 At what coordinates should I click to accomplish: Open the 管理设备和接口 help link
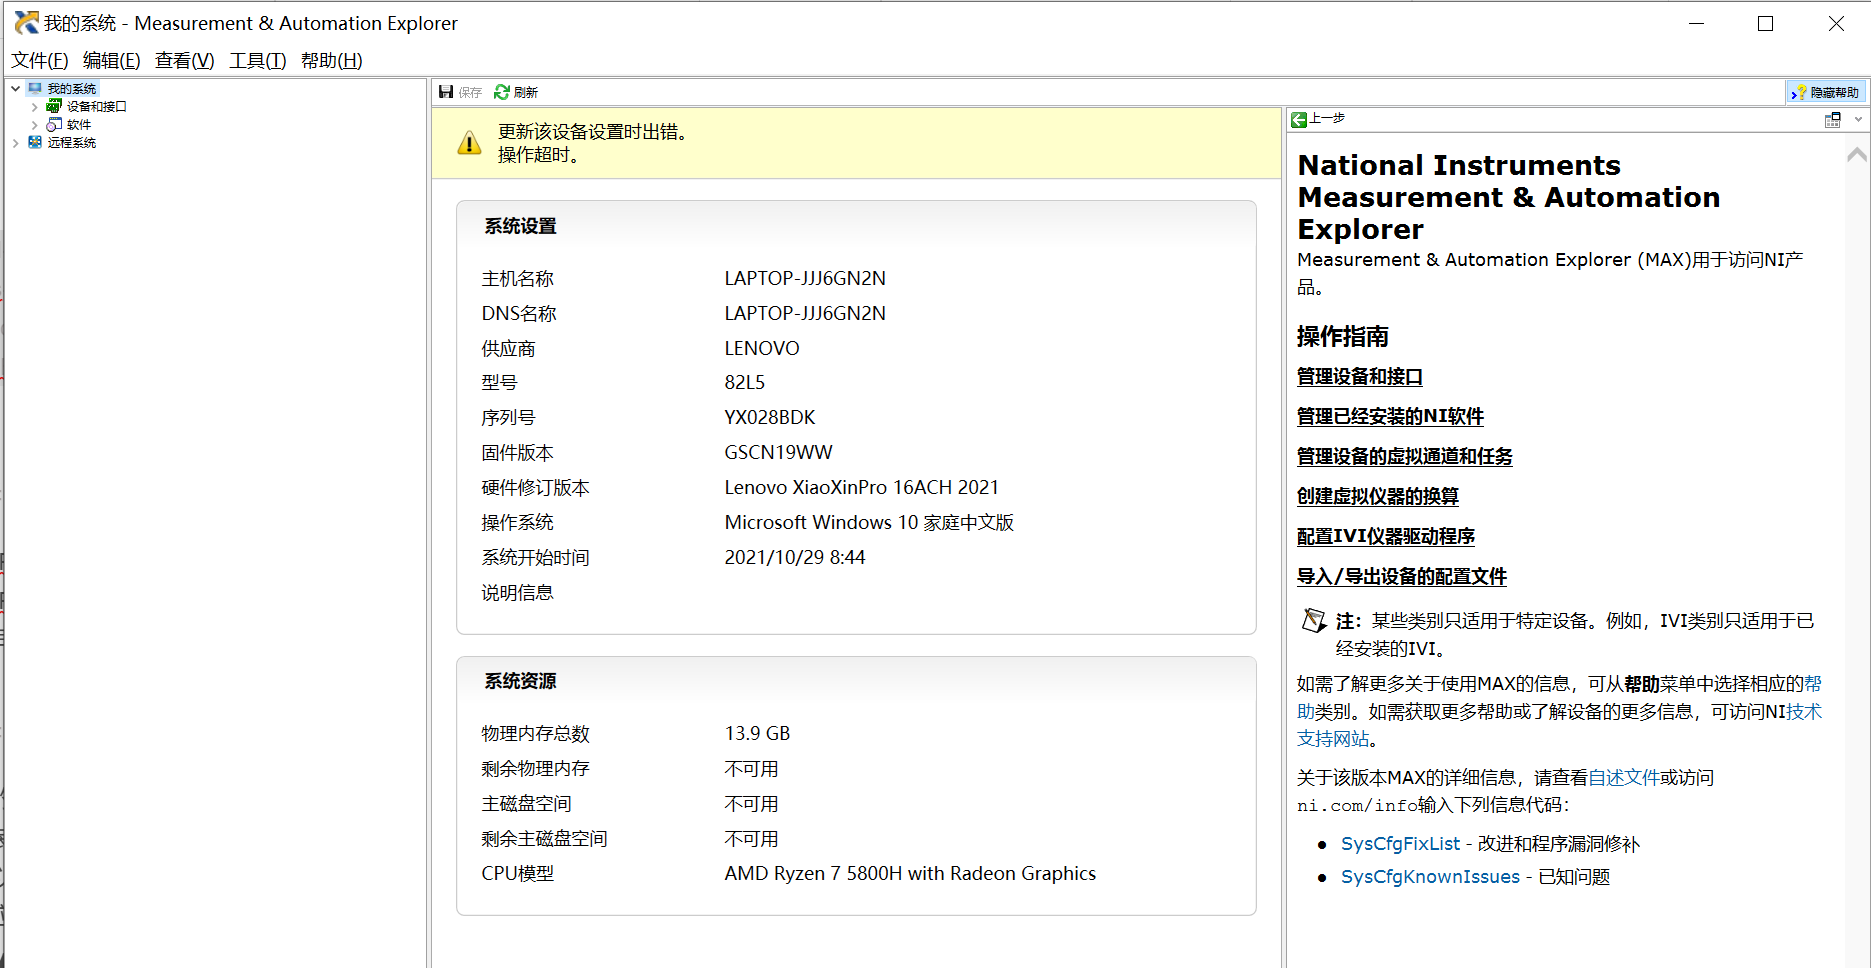coord(1359,377)
